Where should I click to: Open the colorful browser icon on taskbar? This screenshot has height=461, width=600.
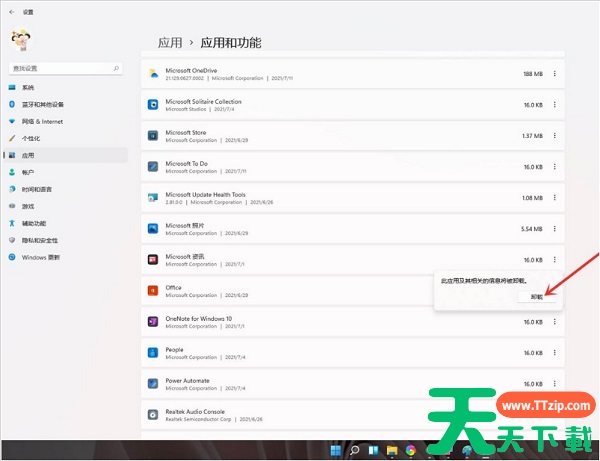click(411, 450)
